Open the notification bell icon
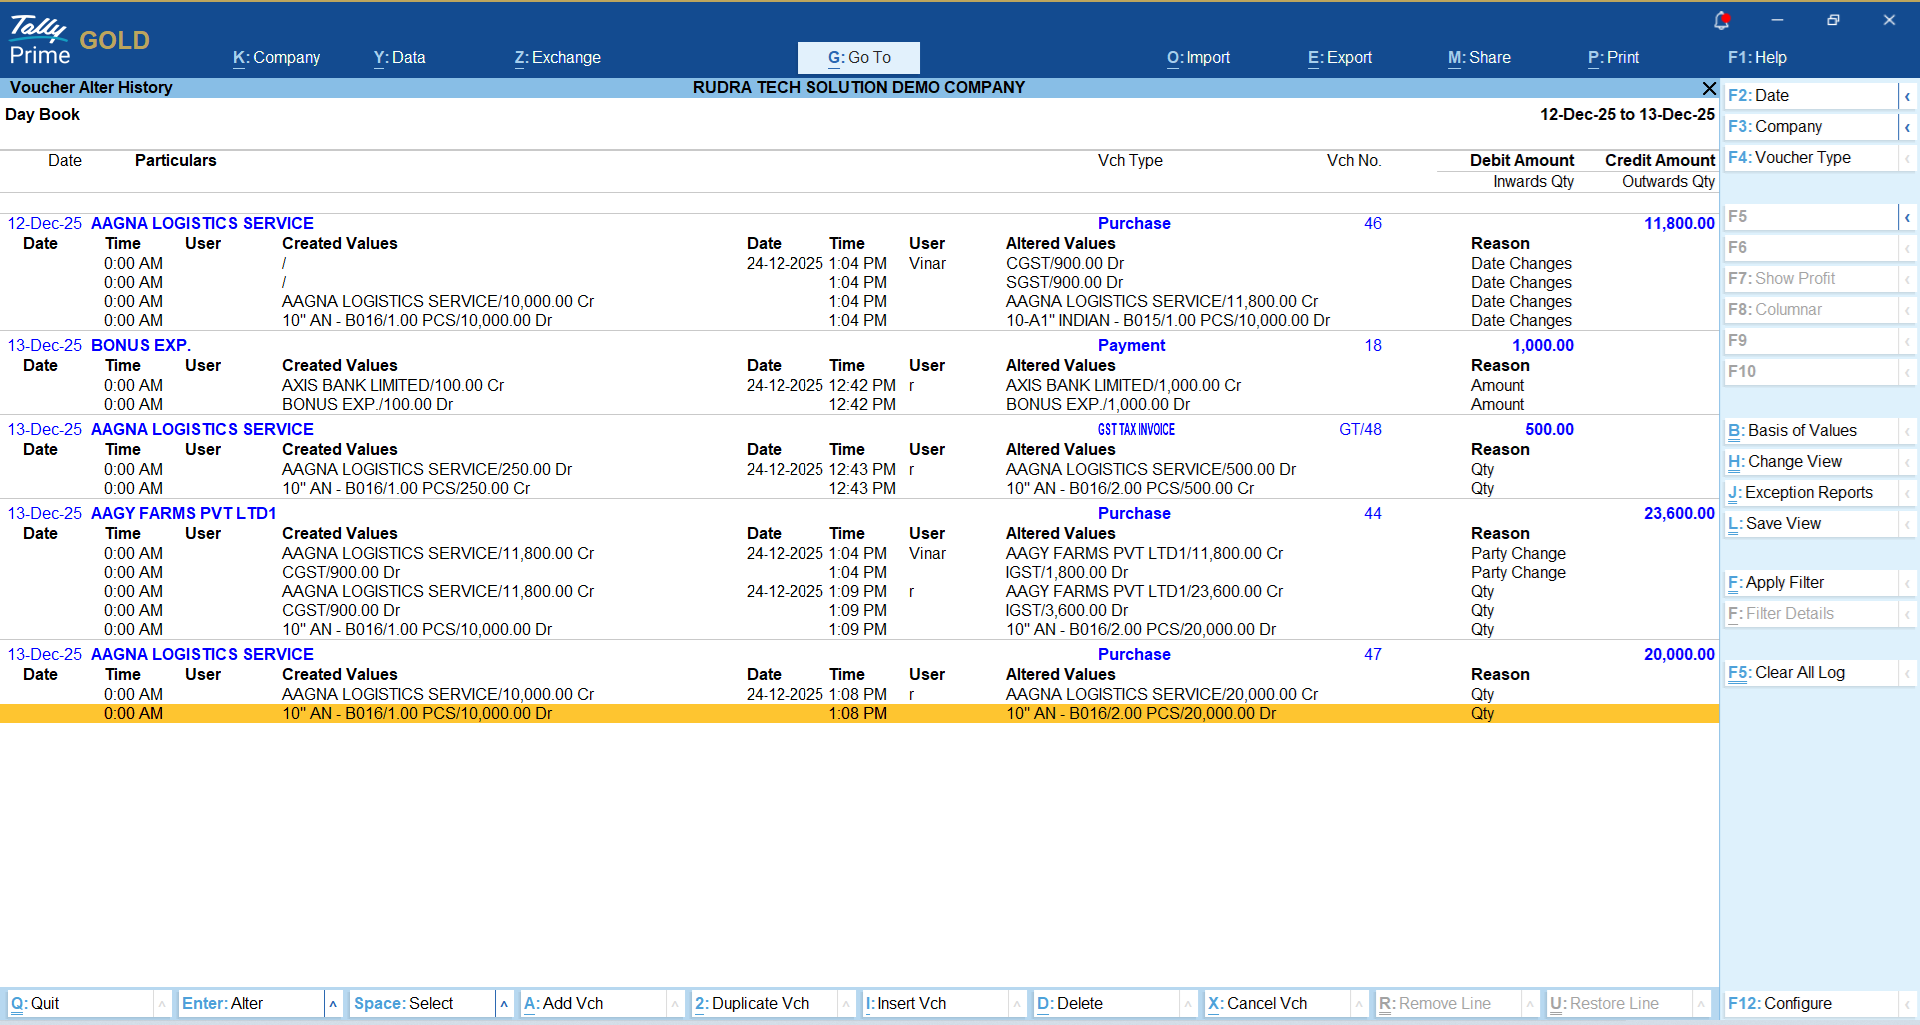The width and height of the screenshot is (1920, 1025). point(1721,20)
